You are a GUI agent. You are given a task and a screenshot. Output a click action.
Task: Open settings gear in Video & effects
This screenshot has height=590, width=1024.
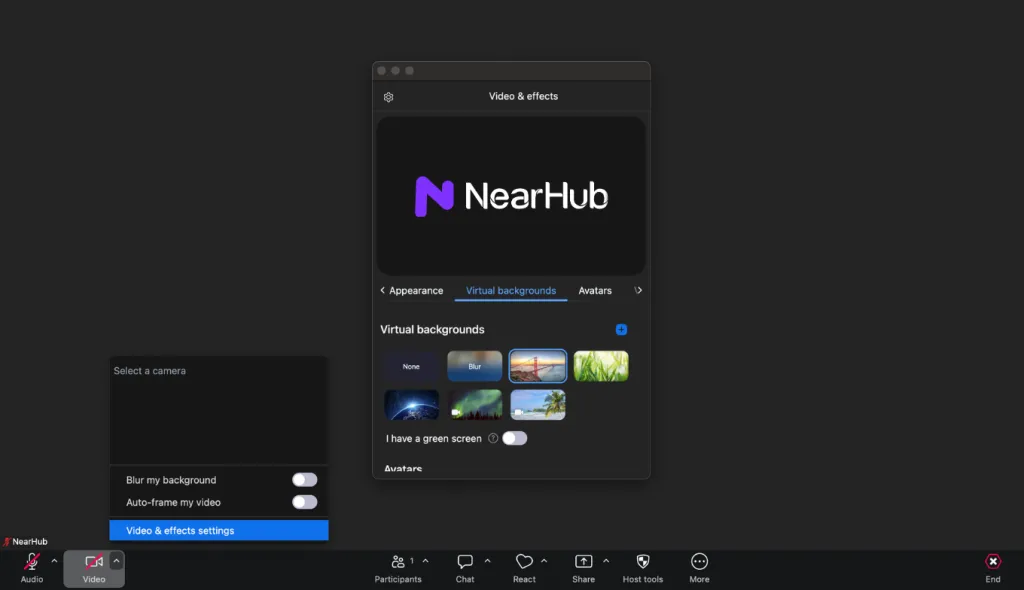click(x=389, y=97)
